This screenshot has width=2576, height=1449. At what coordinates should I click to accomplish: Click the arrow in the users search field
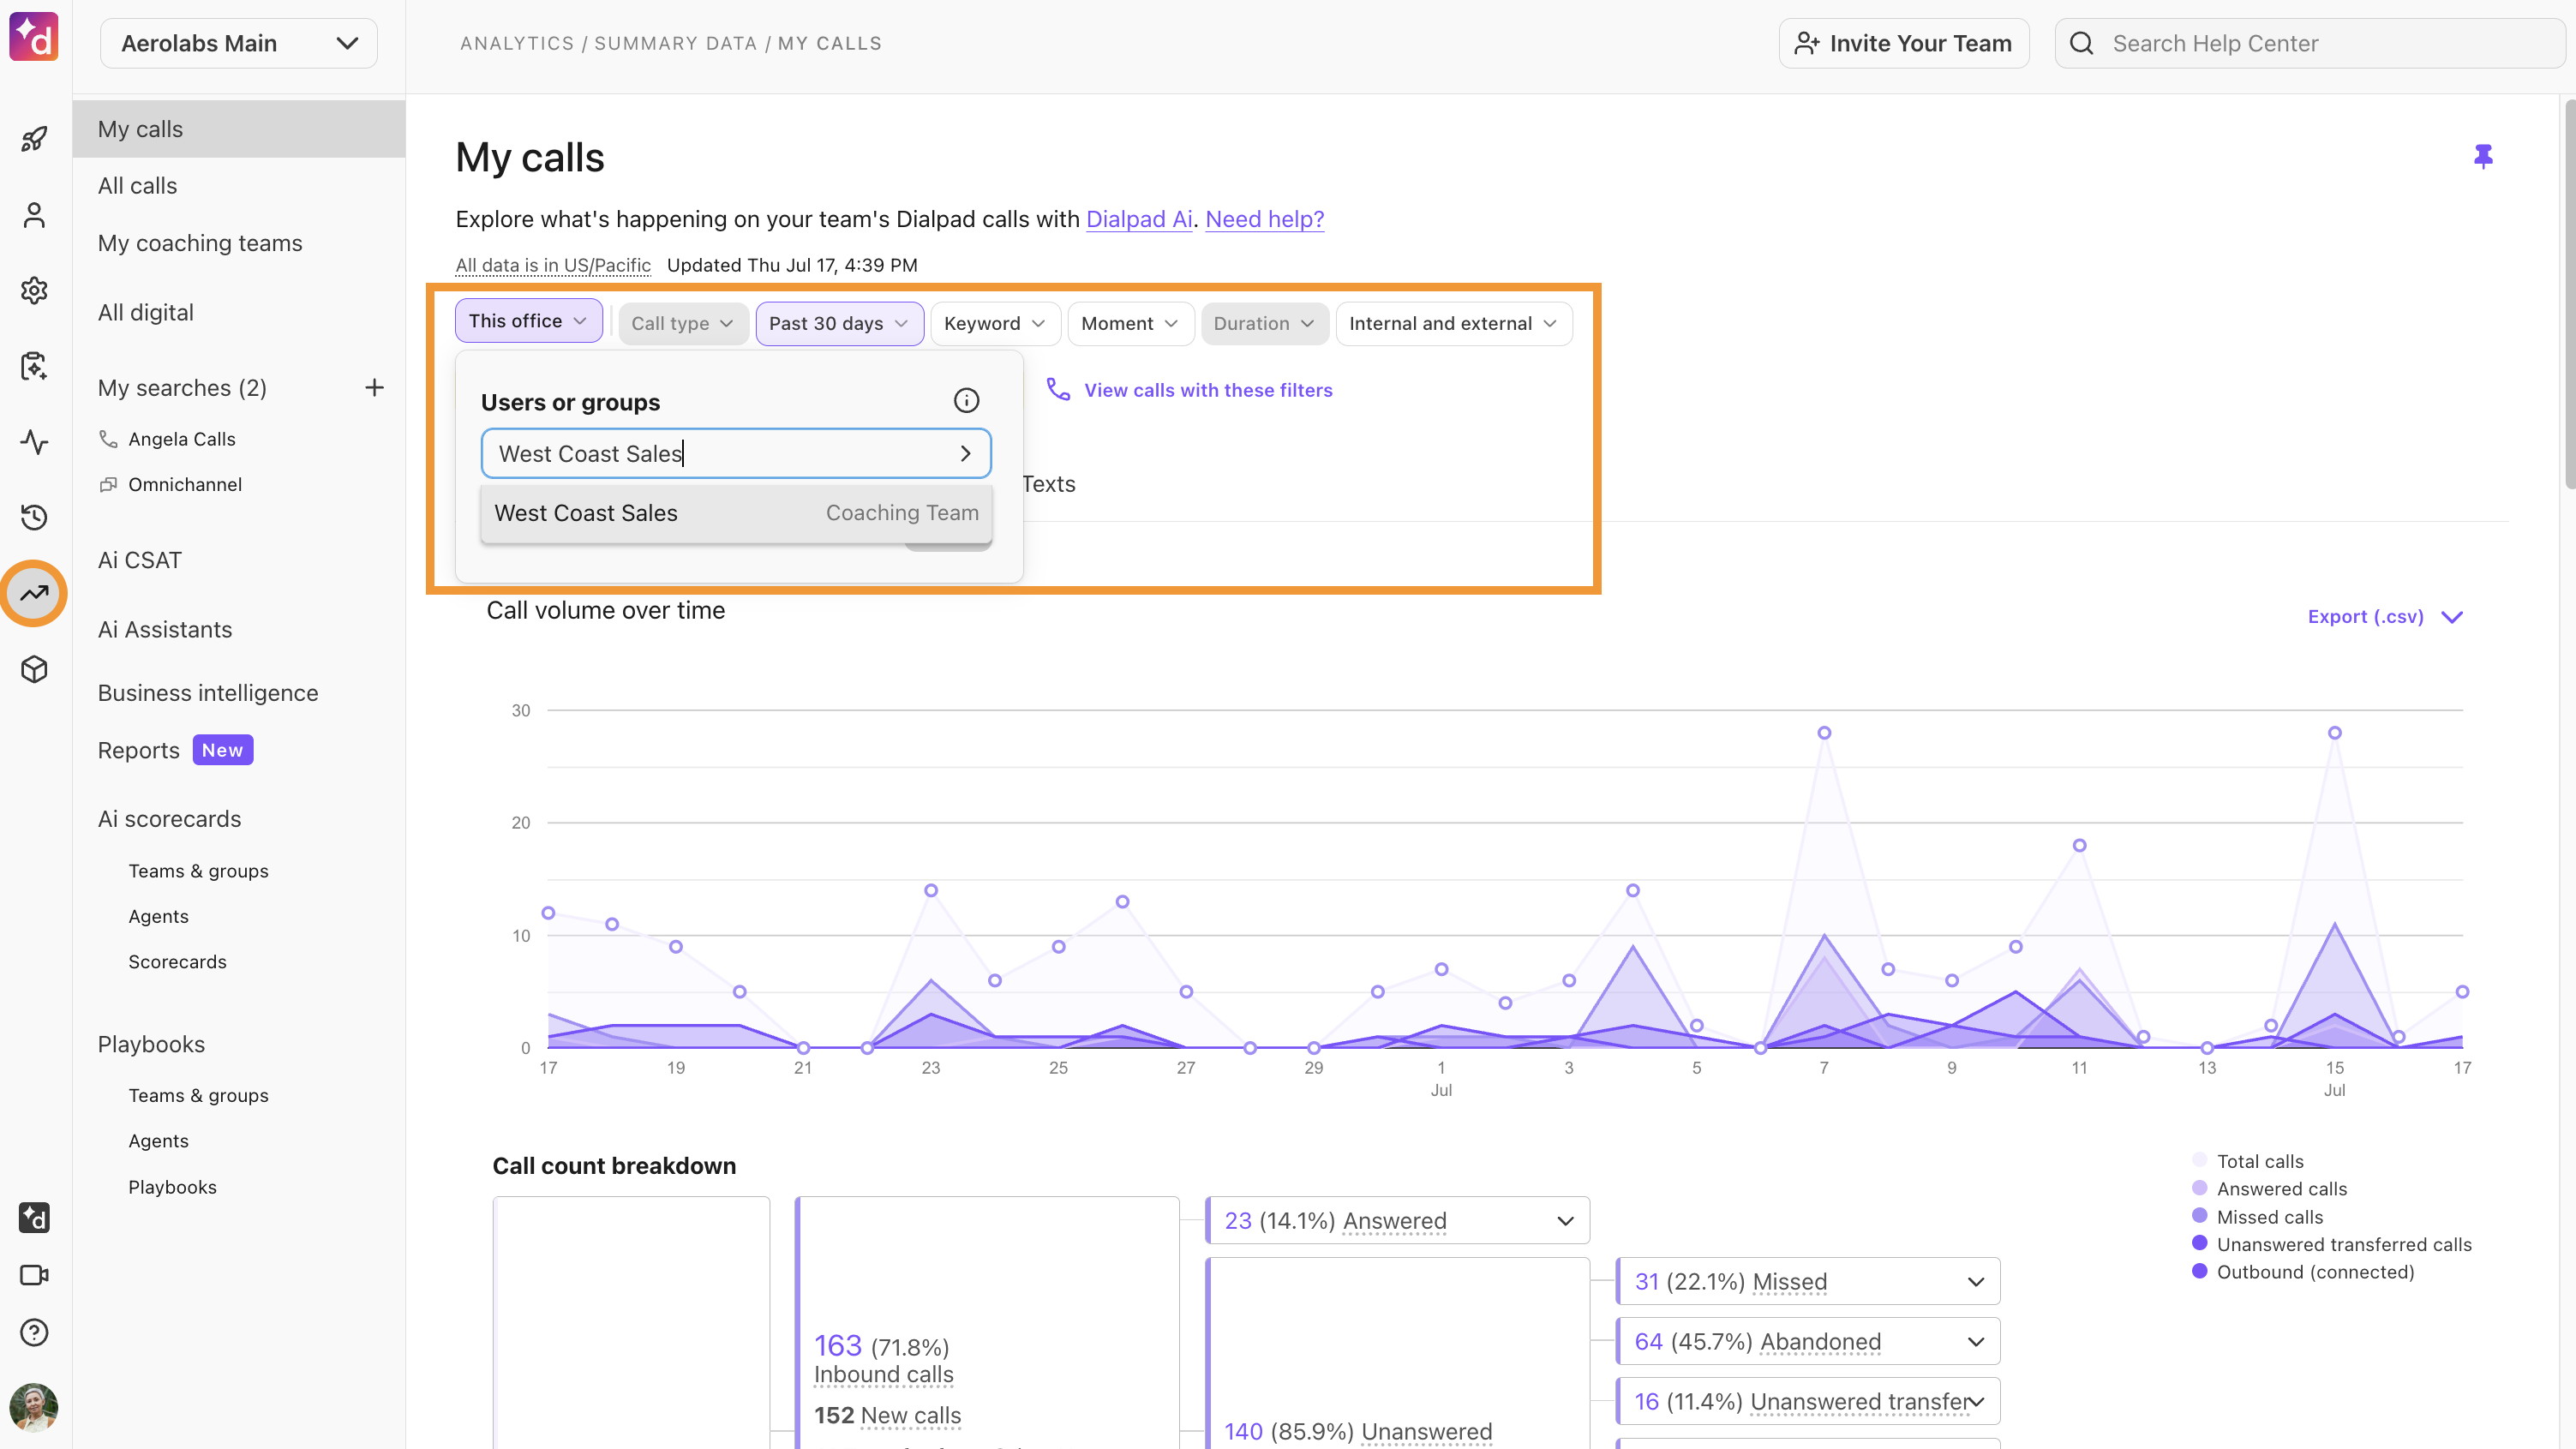coord(965,454)
